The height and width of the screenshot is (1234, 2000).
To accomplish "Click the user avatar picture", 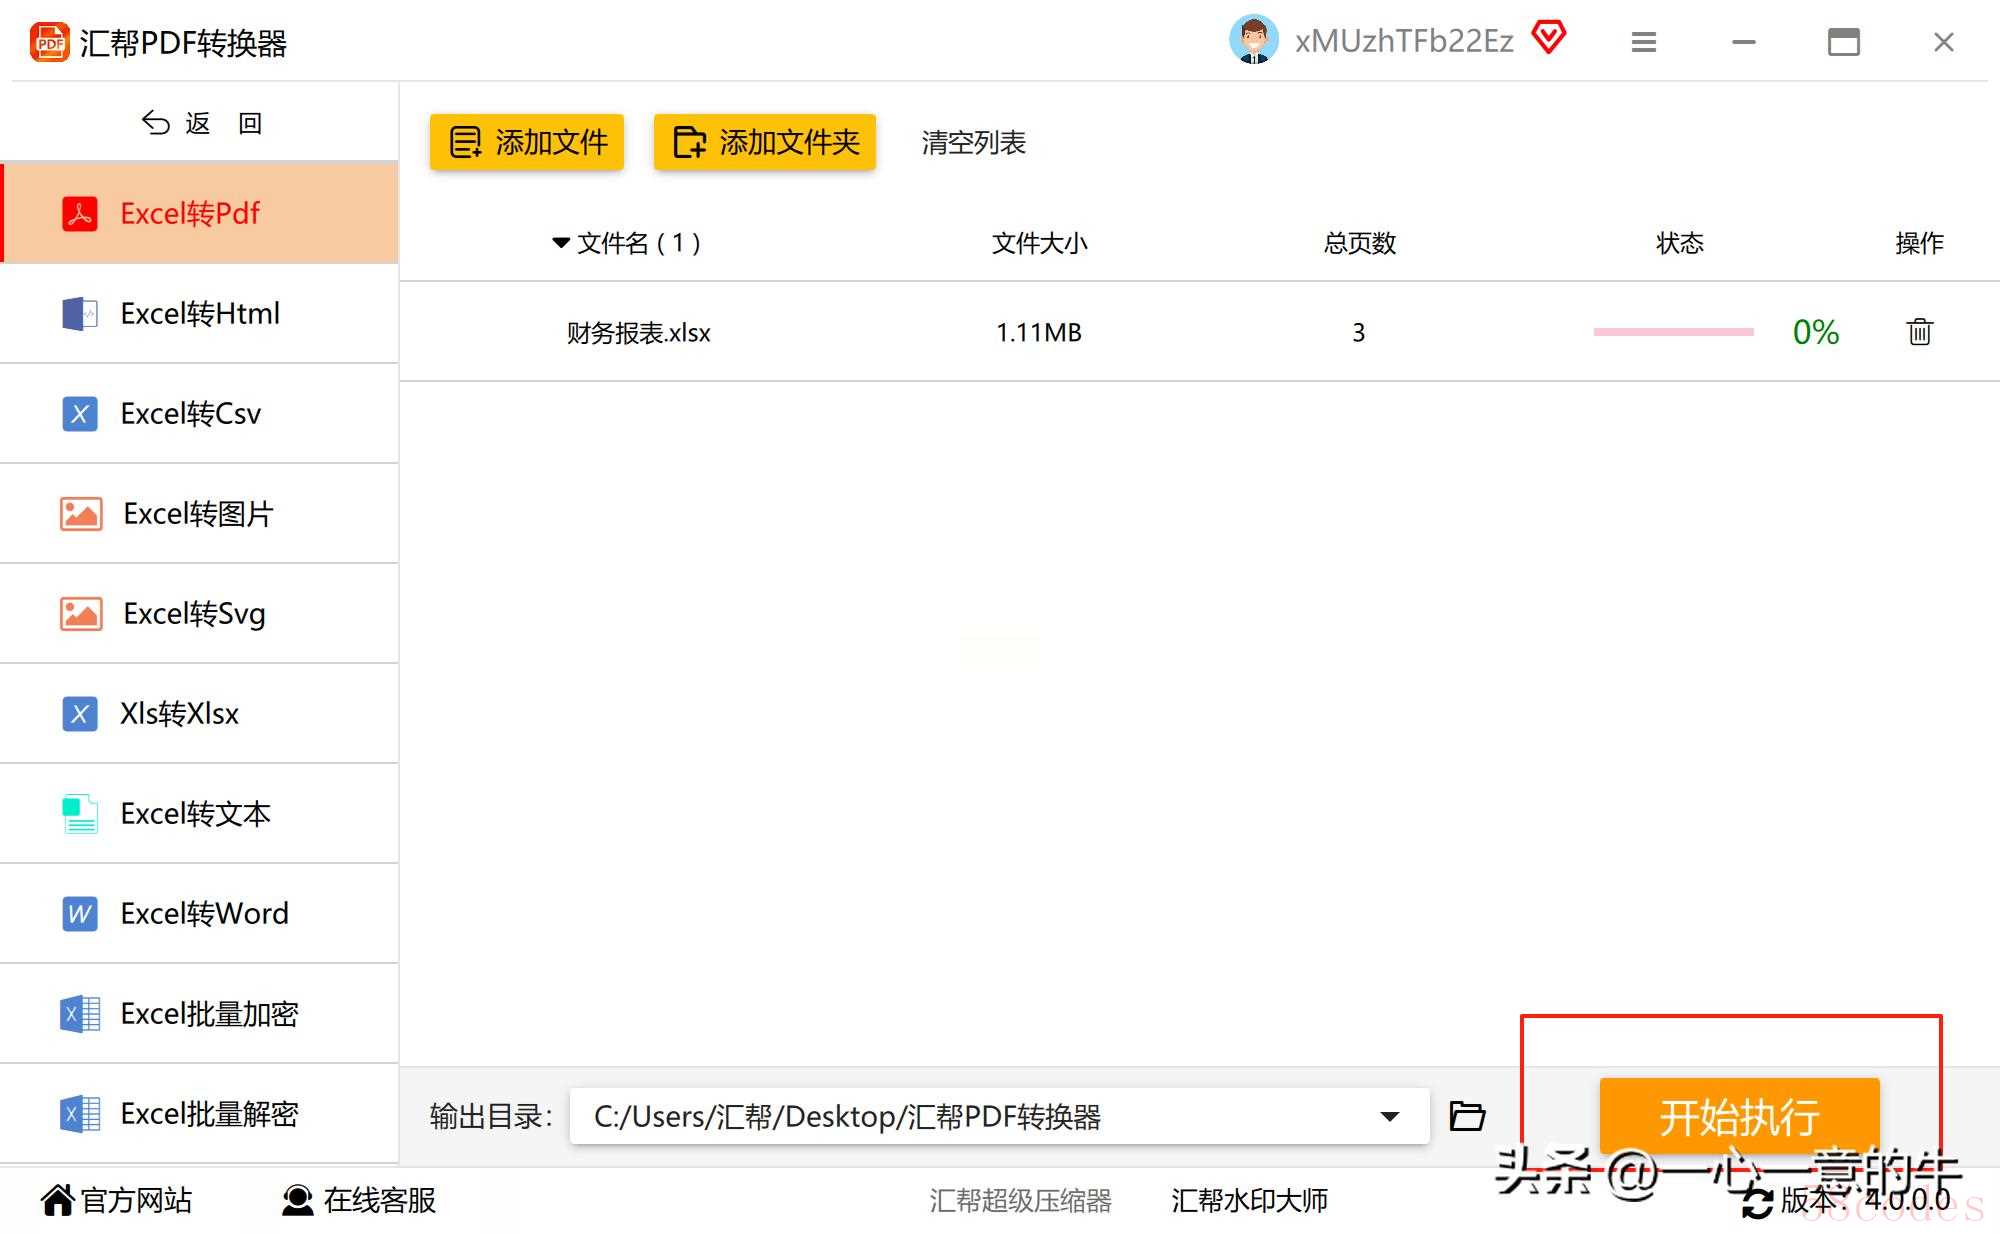I will pos(1253,40).
